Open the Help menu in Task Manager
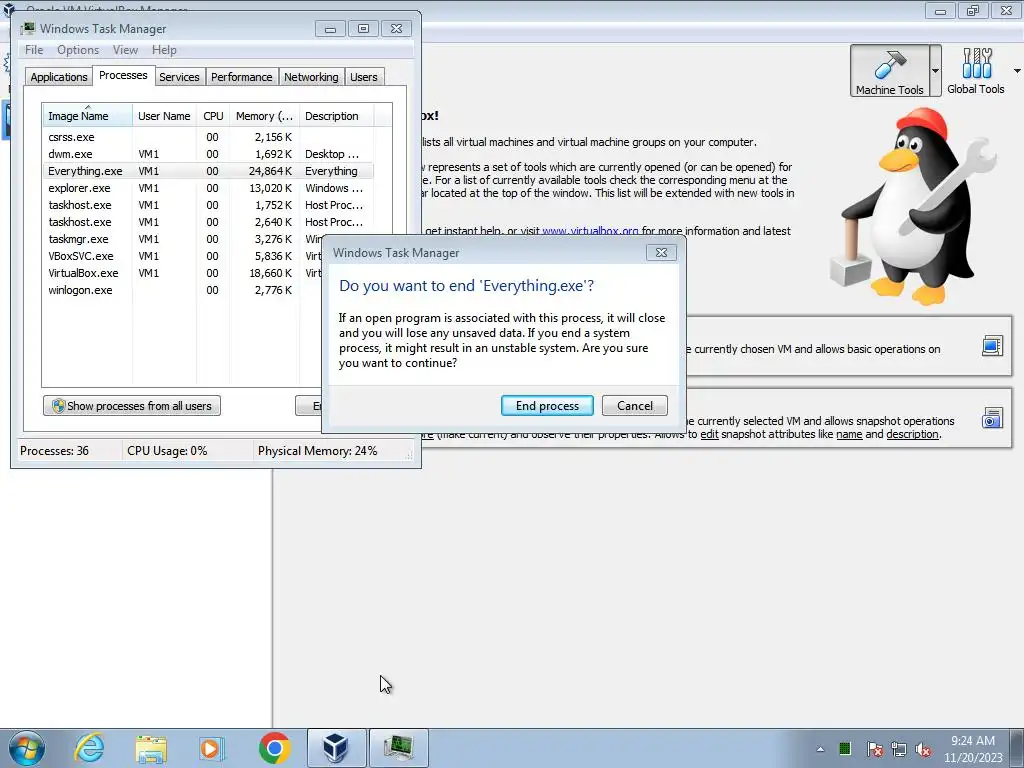Image resolution: width=1024 pixels, height=768 pixels. [164, 50]
